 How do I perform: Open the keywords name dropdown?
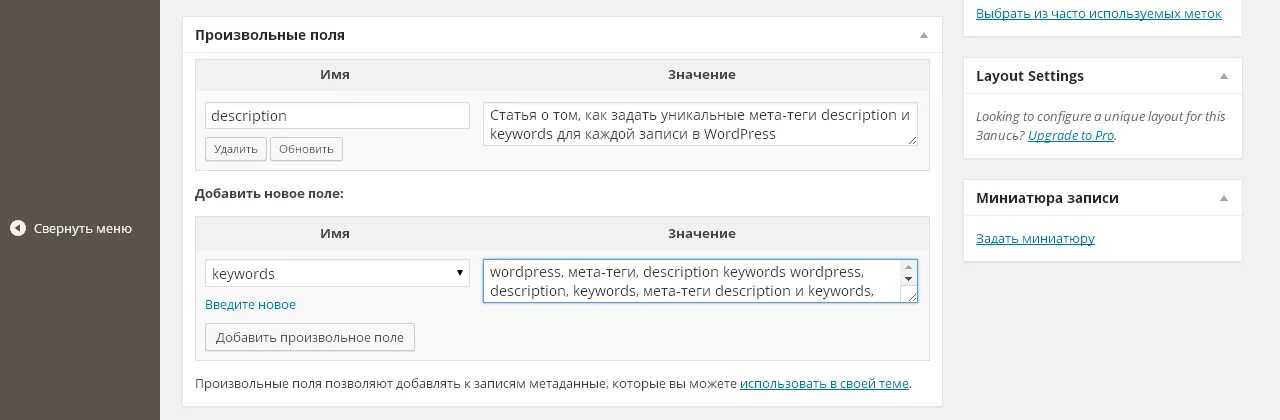click(337, 273)
